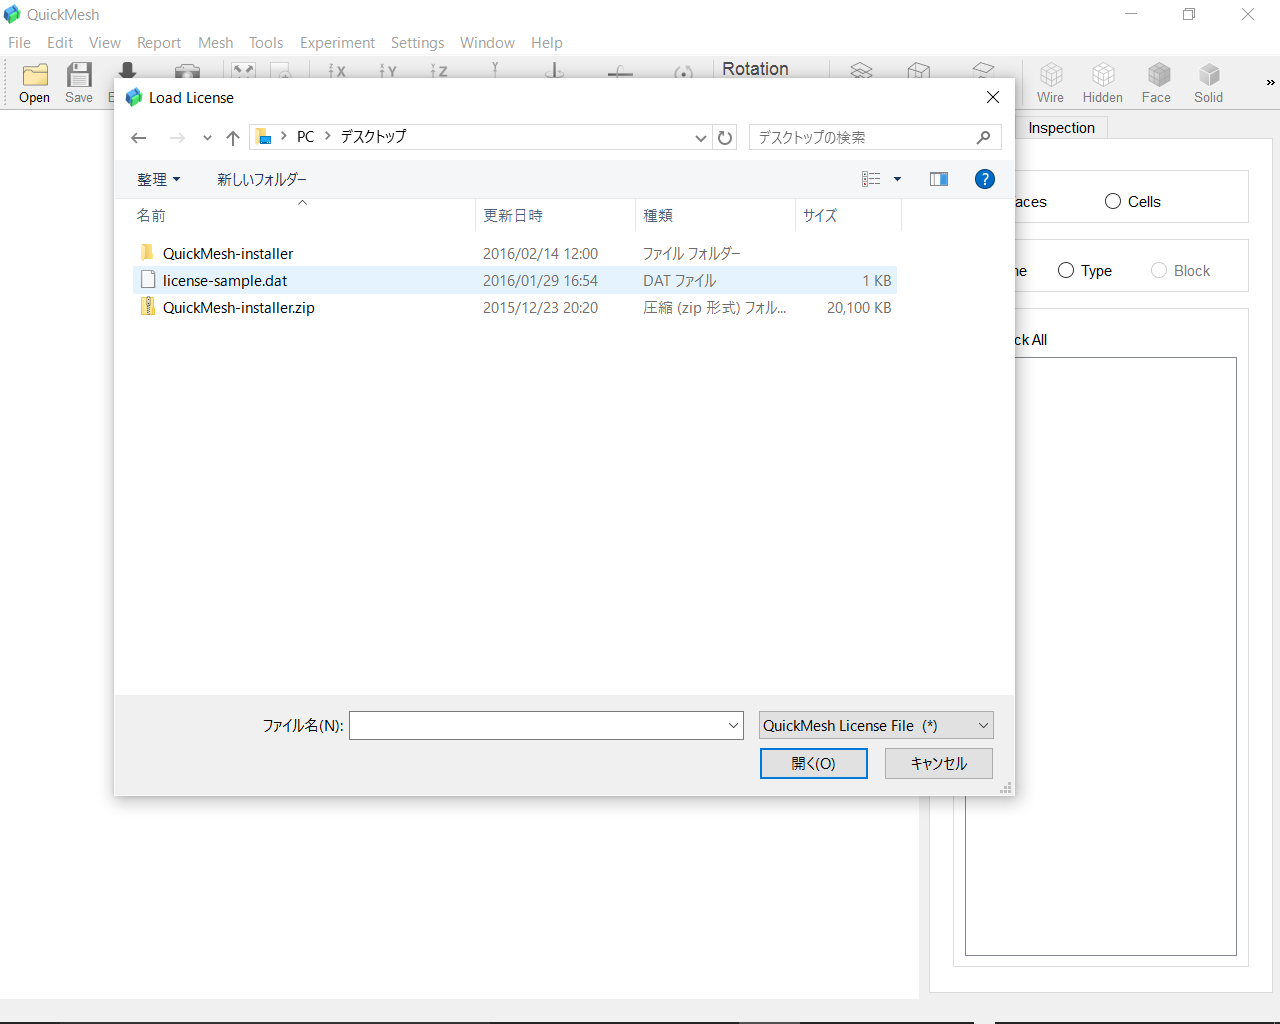Open the Tools menu
The width and height of the screenshot is (1280, 1024).
[x=266, y=42]
